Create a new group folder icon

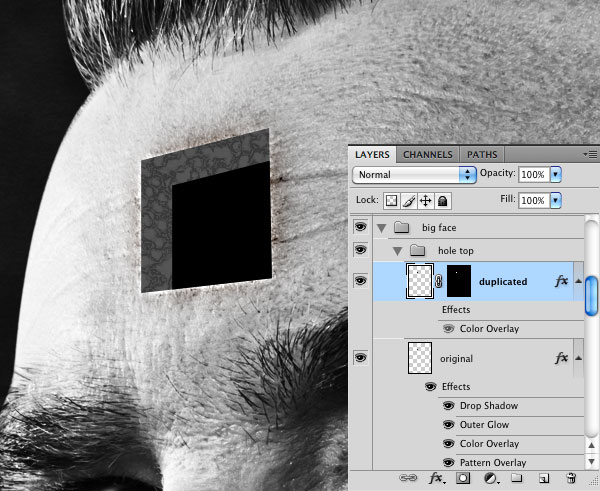[x=517, y=478]
